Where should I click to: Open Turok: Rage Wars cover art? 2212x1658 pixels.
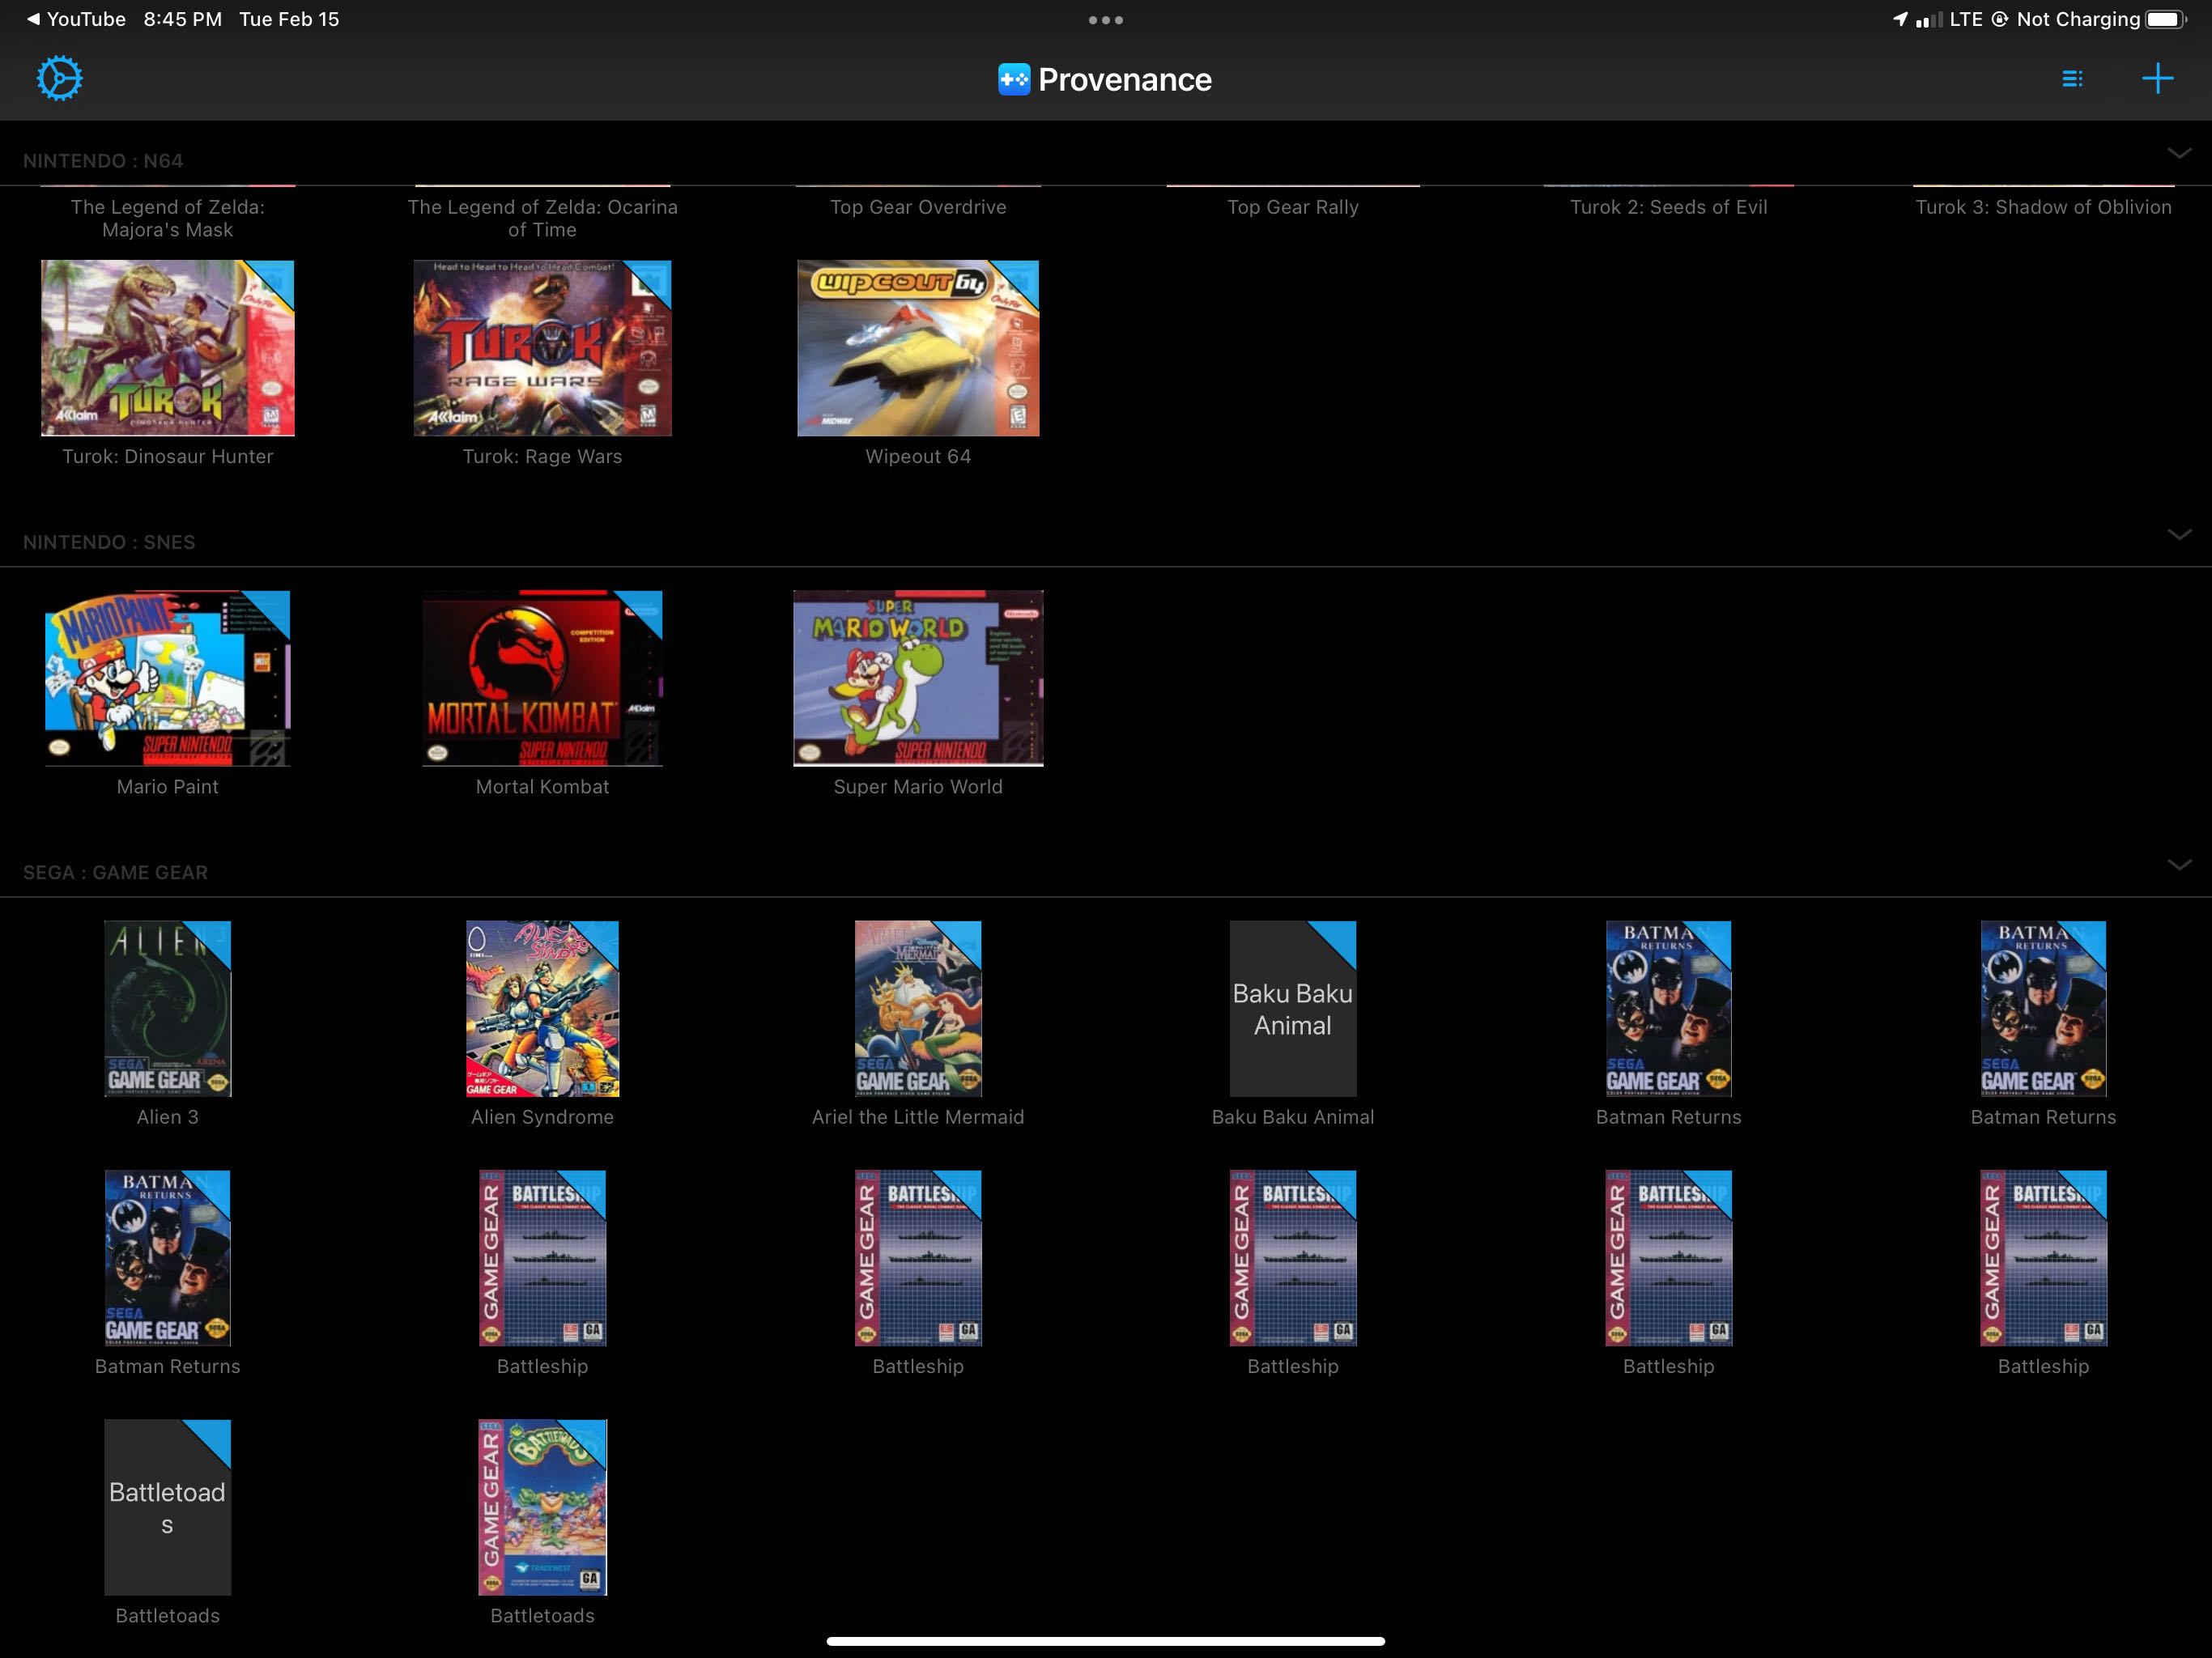point(543,348)
